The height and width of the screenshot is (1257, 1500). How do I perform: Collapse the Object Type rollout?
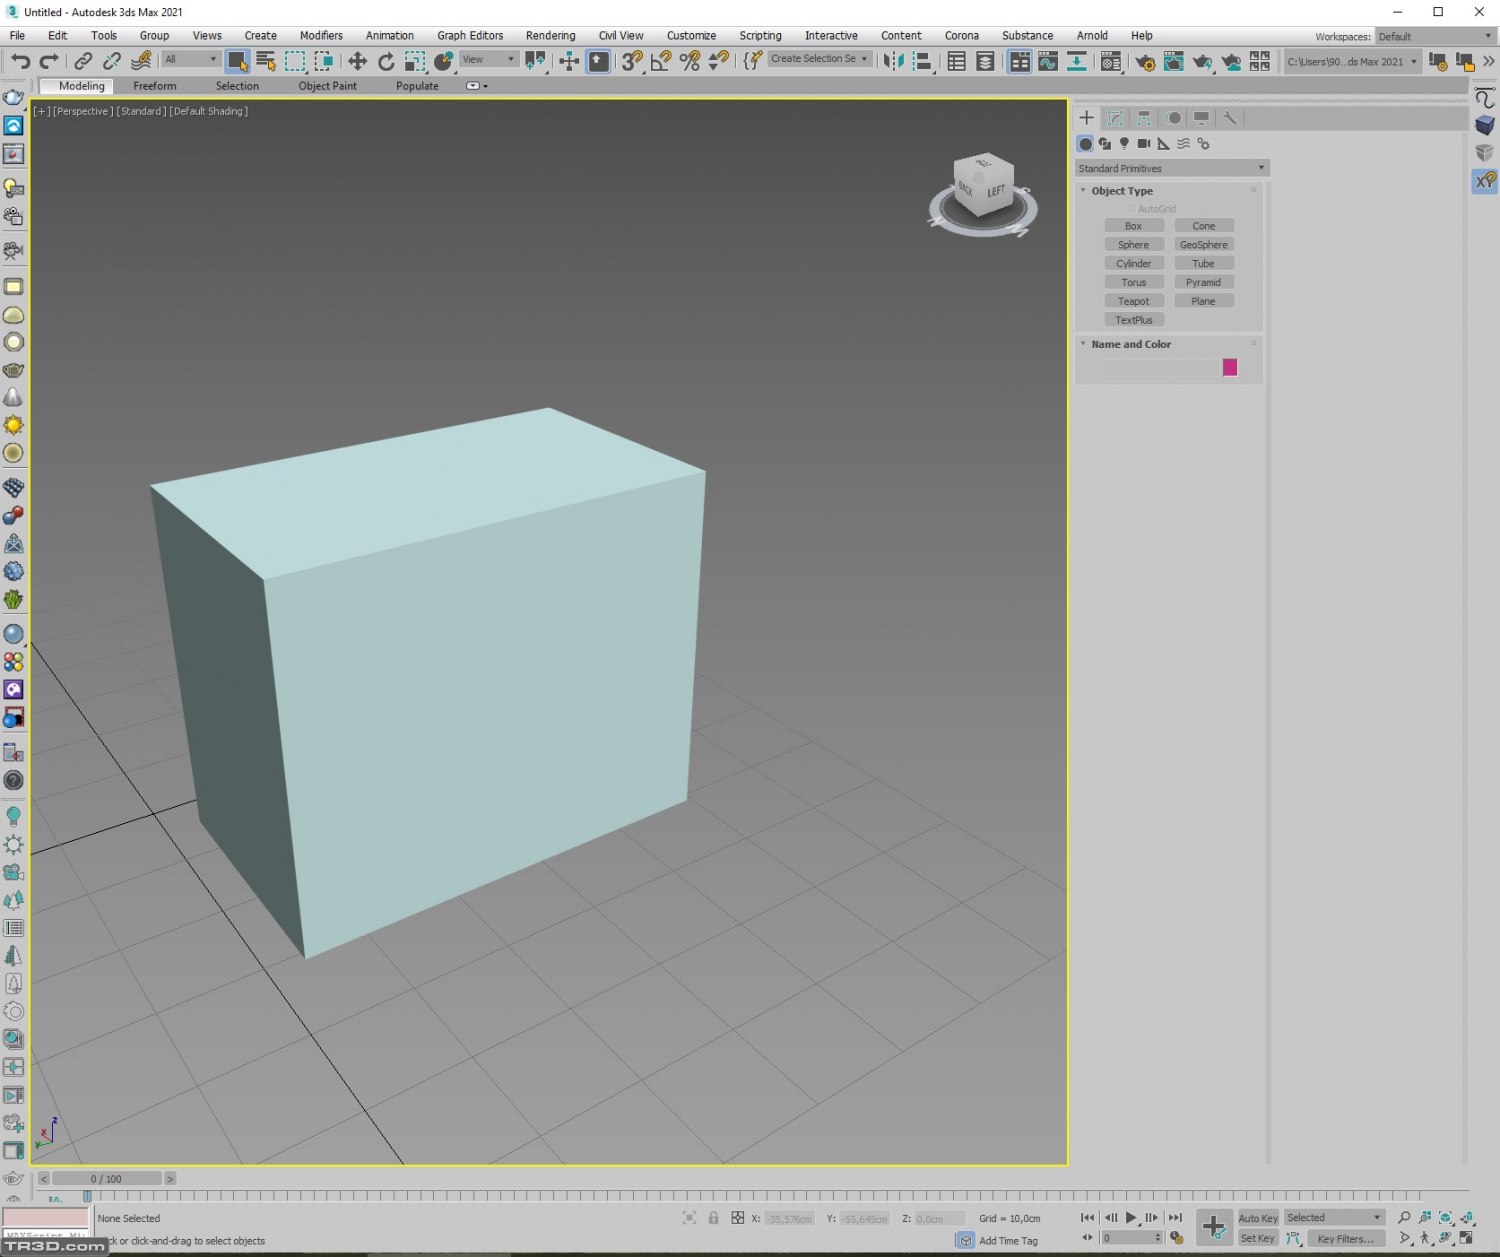click(x=1121, y=191)
